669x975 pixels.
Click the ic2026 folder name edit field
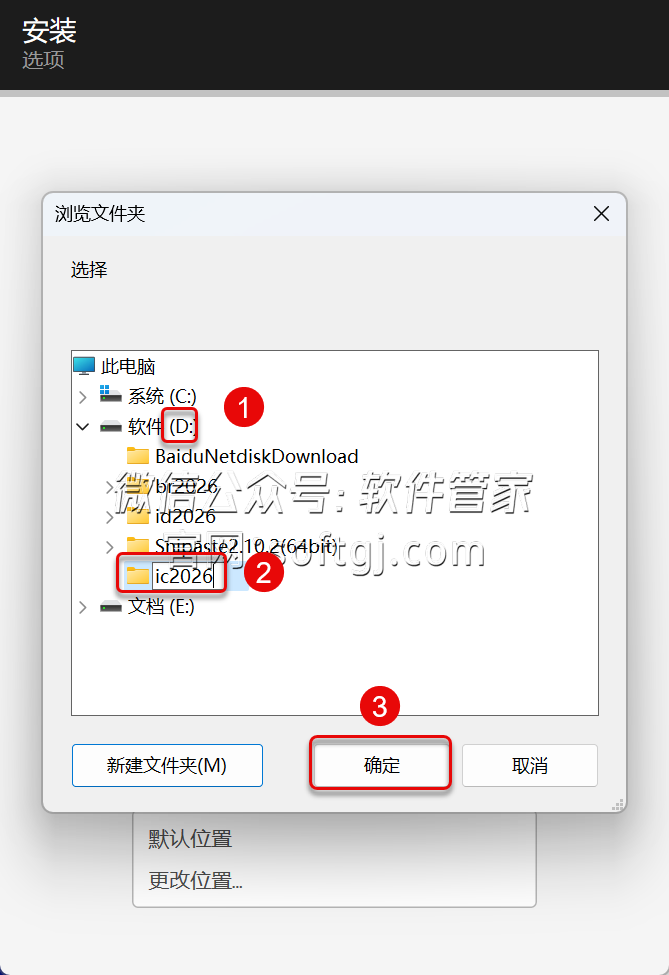[184, 576]
